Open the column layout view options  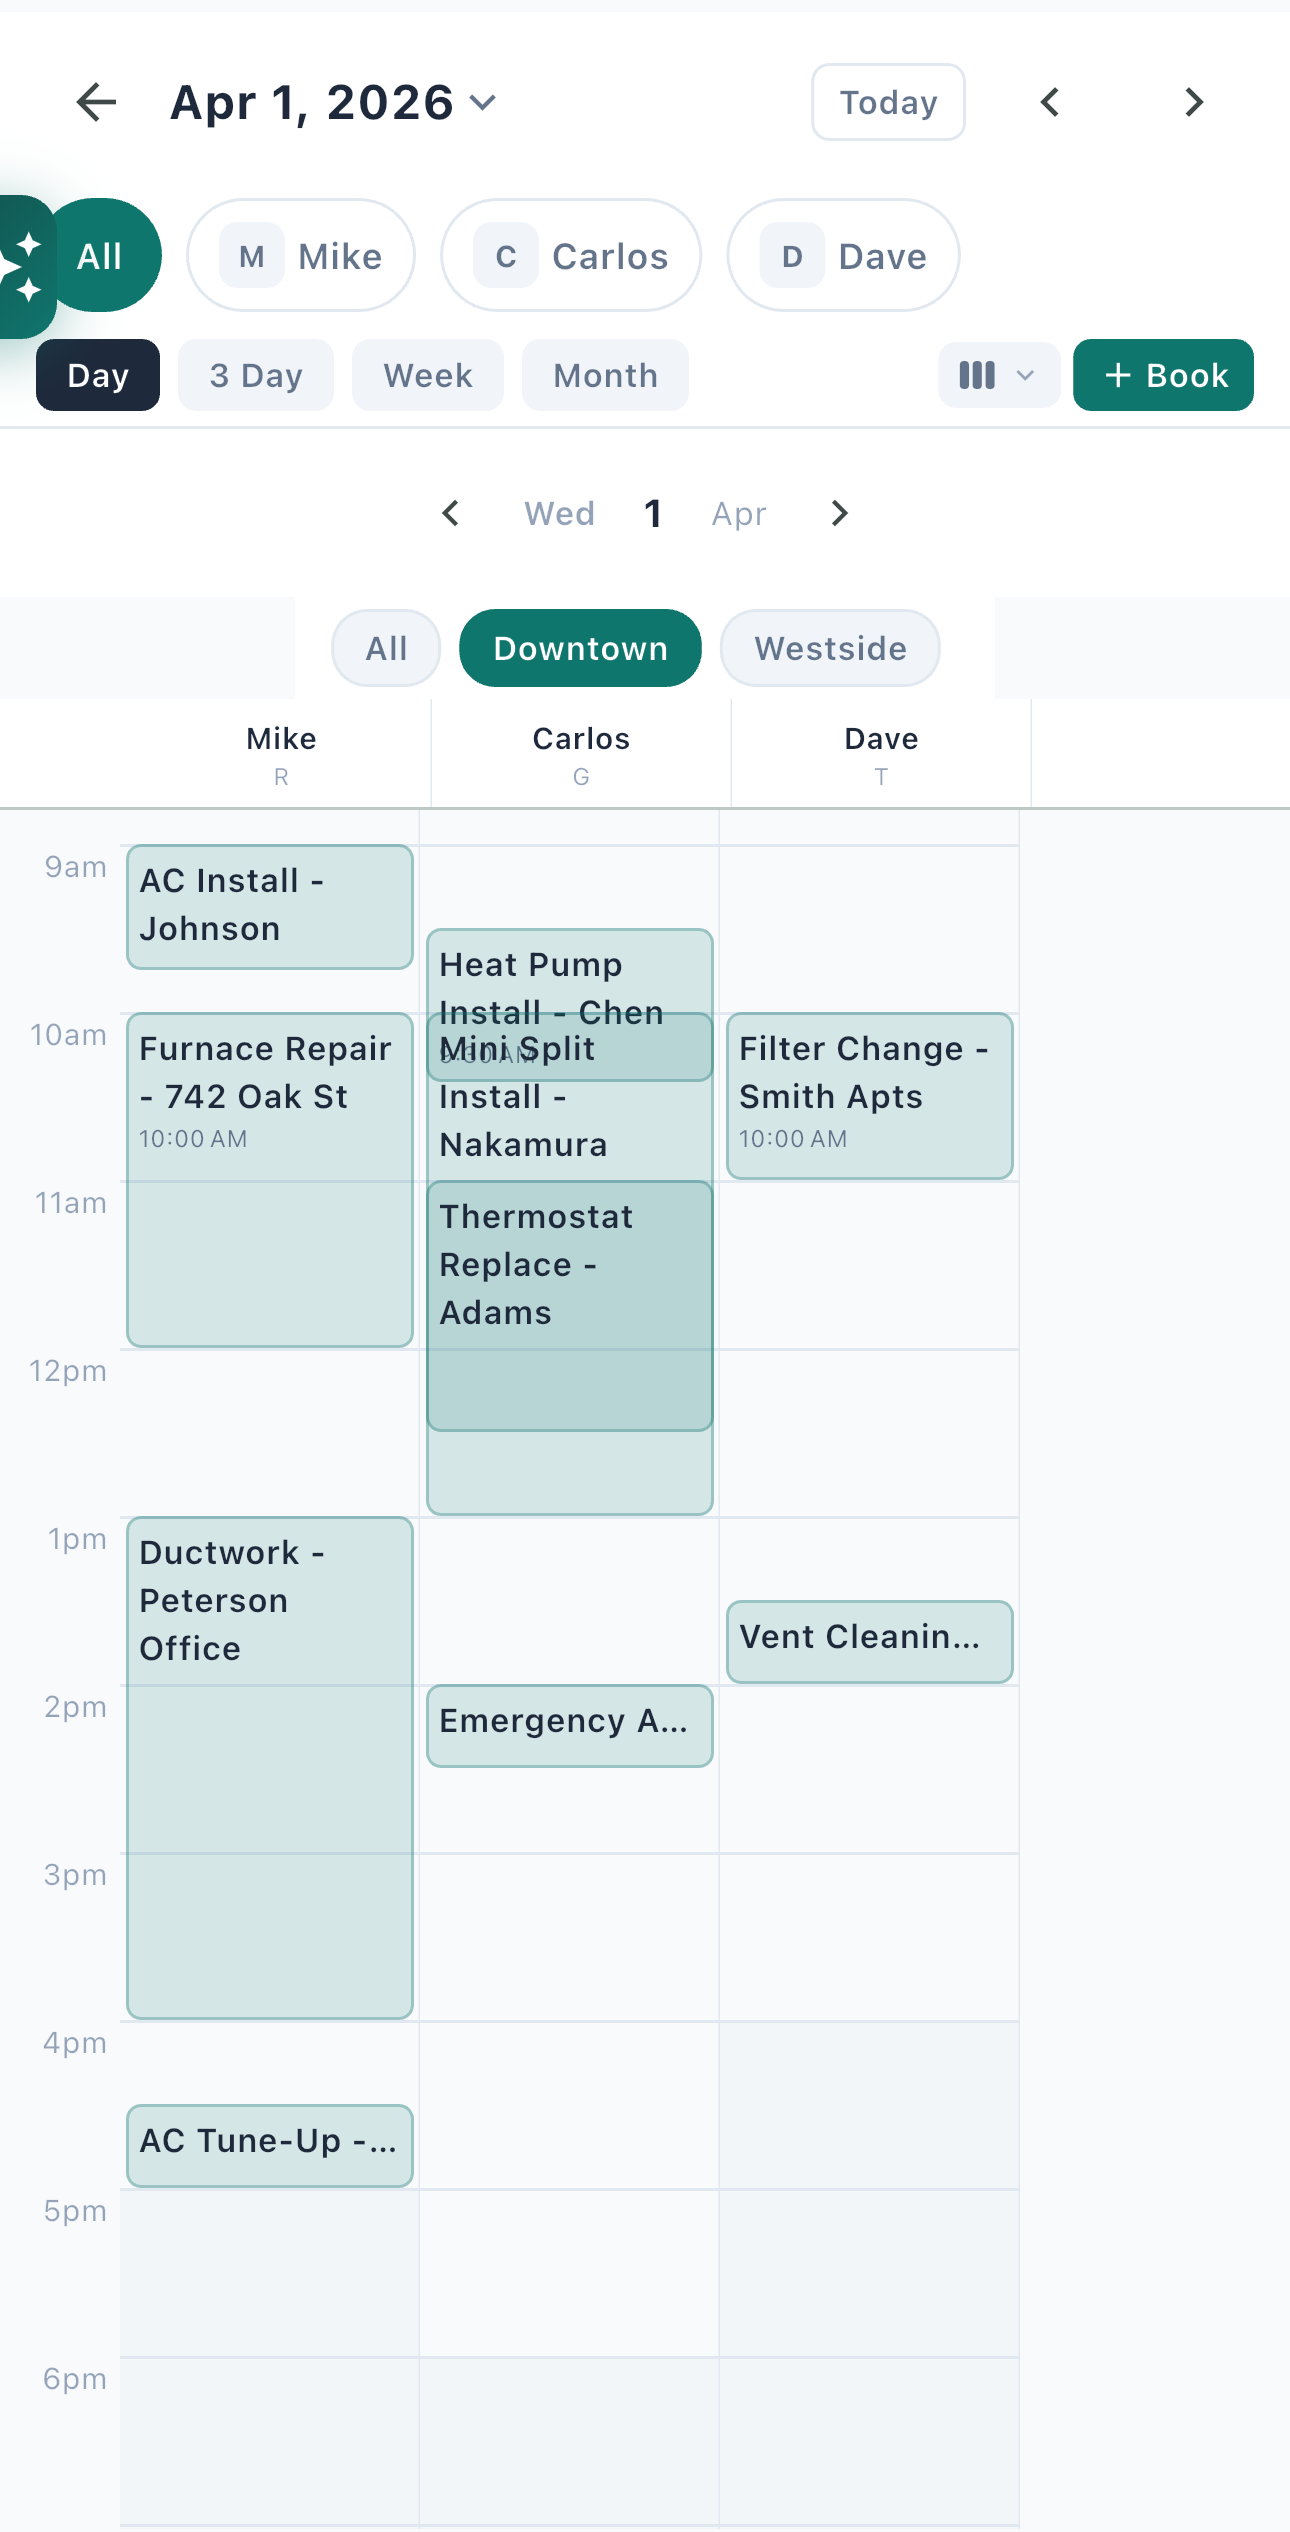[997, 376]
